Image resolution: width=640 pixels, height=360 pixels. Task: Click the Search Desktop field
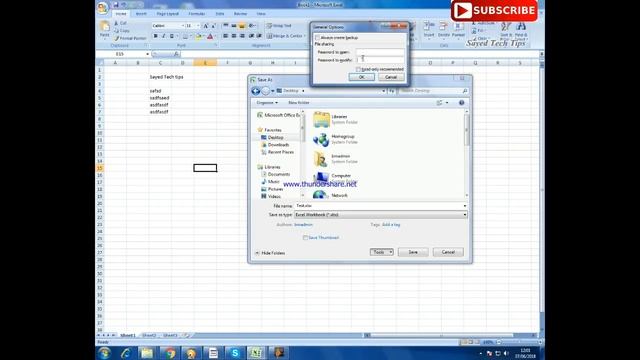click(x=433, y=91)
